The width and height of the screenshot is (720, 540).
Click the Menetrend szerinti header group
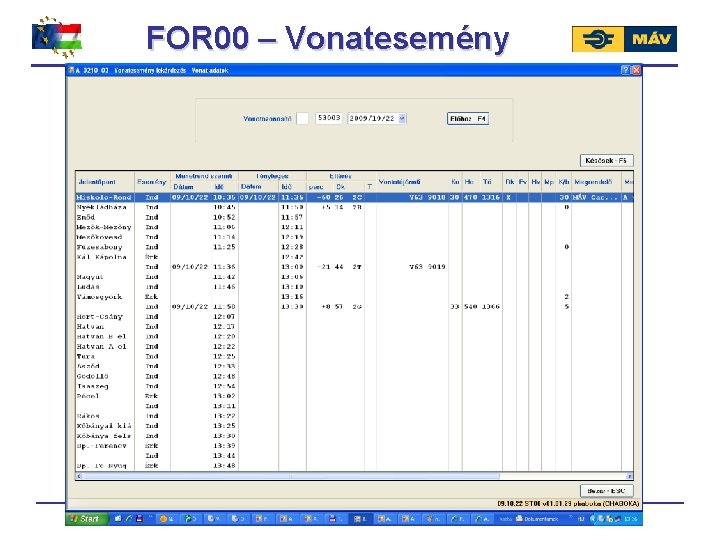click(204, 176)
